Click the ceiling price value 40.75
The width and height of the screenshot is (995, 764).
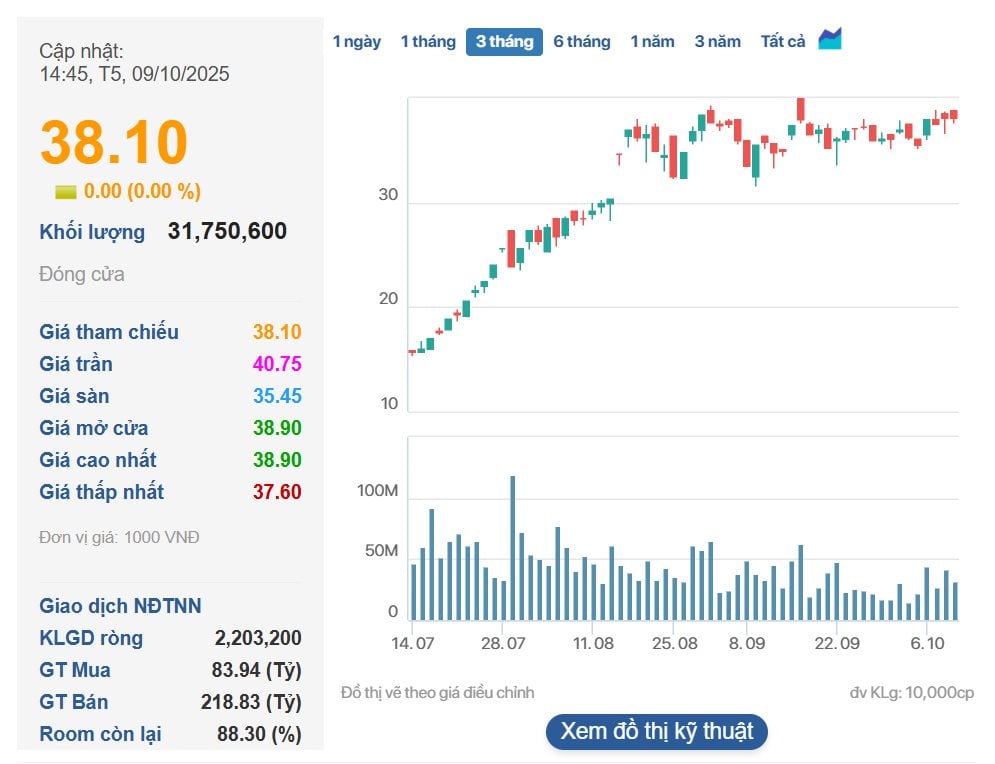(x=277, y=364)
